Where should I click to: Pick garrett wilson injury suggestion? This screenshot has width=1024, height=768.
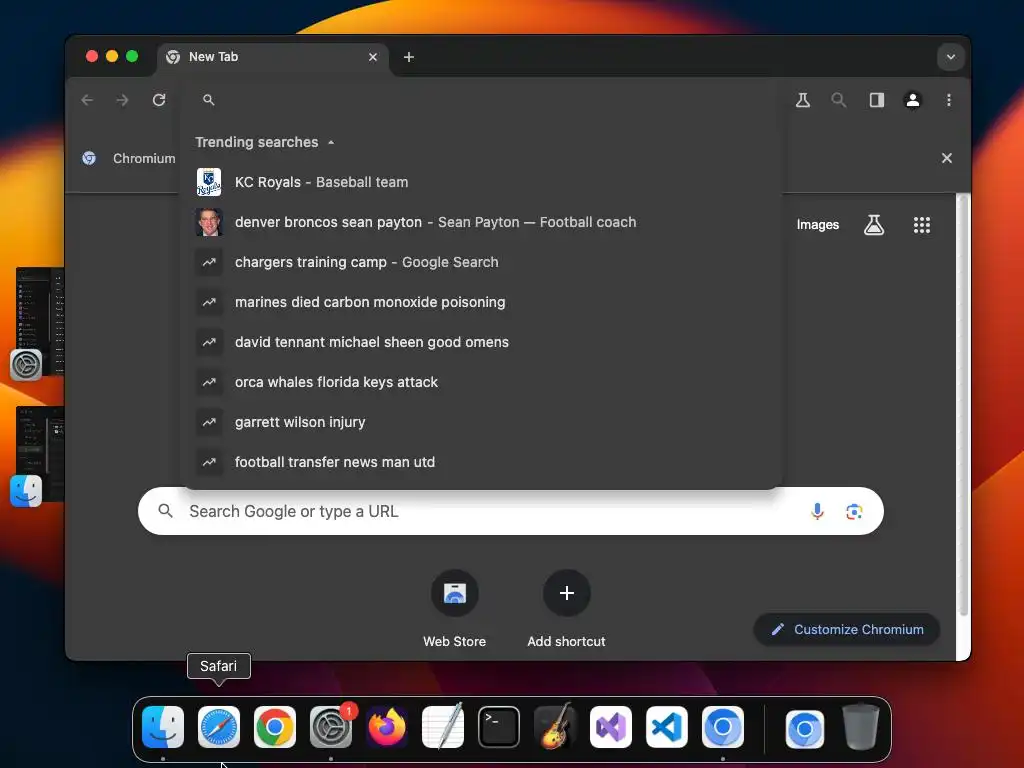click(481, 422)
